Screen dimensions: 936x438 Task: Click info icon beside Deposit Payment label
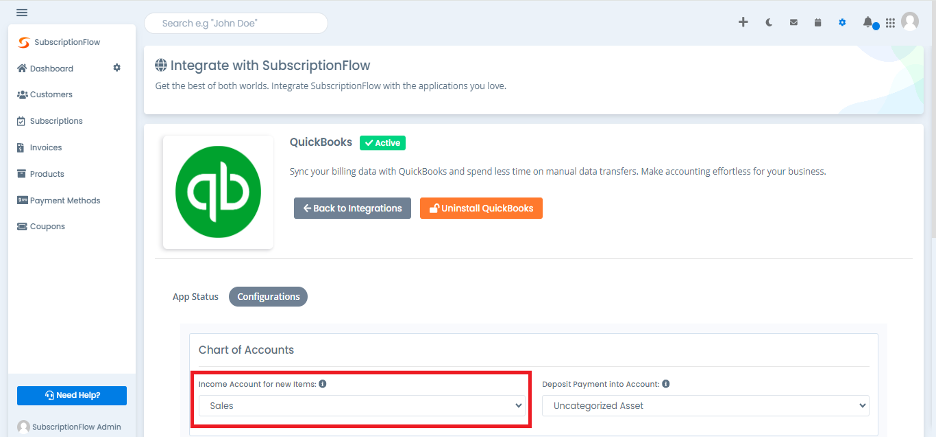666,384
